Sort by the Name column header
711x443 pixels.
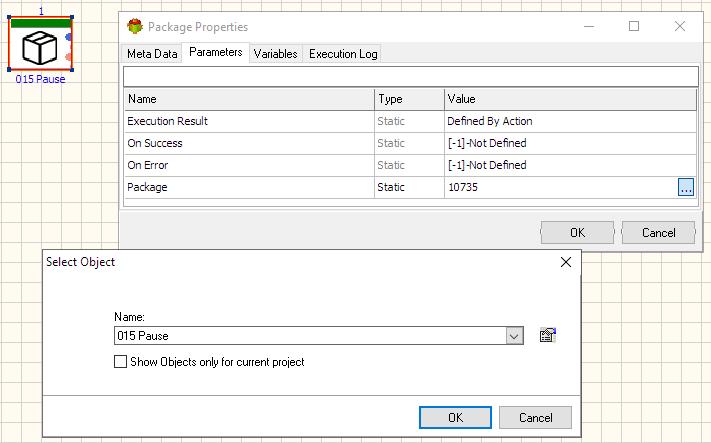pos(249,99)
